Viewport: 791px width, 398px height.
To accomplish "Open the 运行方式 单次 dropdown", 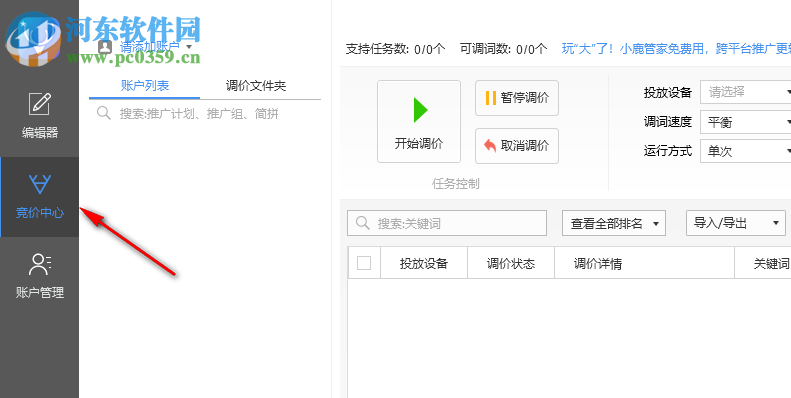I will [747, 151].
